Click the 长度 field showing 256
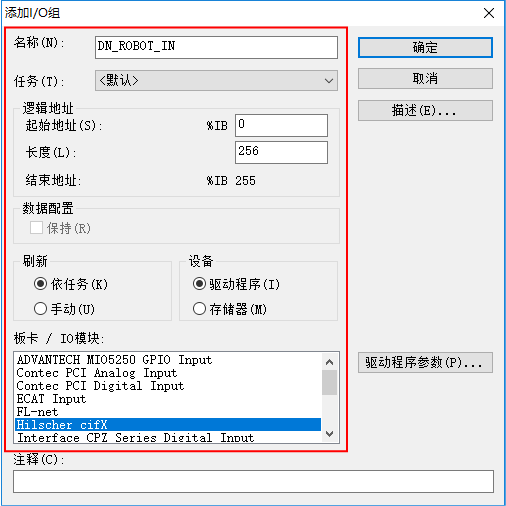 click(x=281, y=152)
